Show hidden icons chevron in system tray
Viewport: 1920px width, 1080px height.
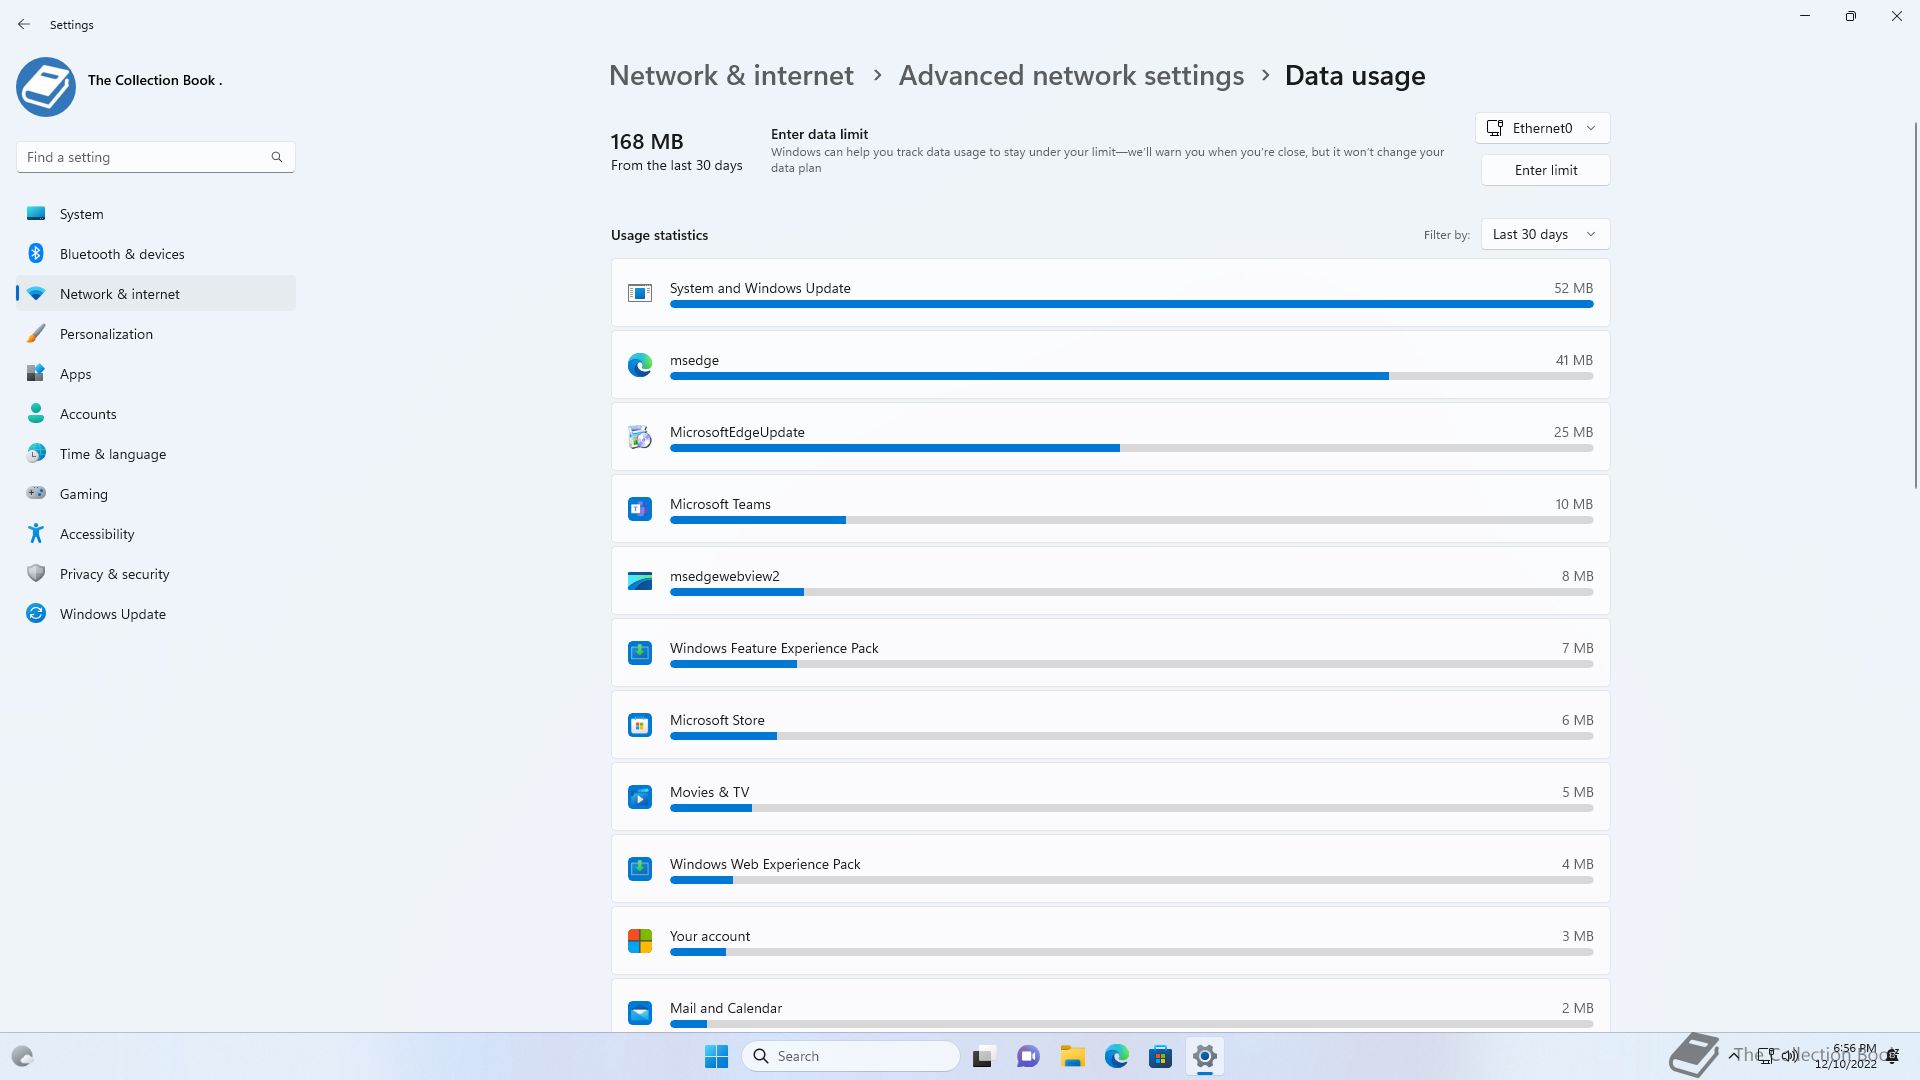pyautogui.click(x=1733, y=1055)
